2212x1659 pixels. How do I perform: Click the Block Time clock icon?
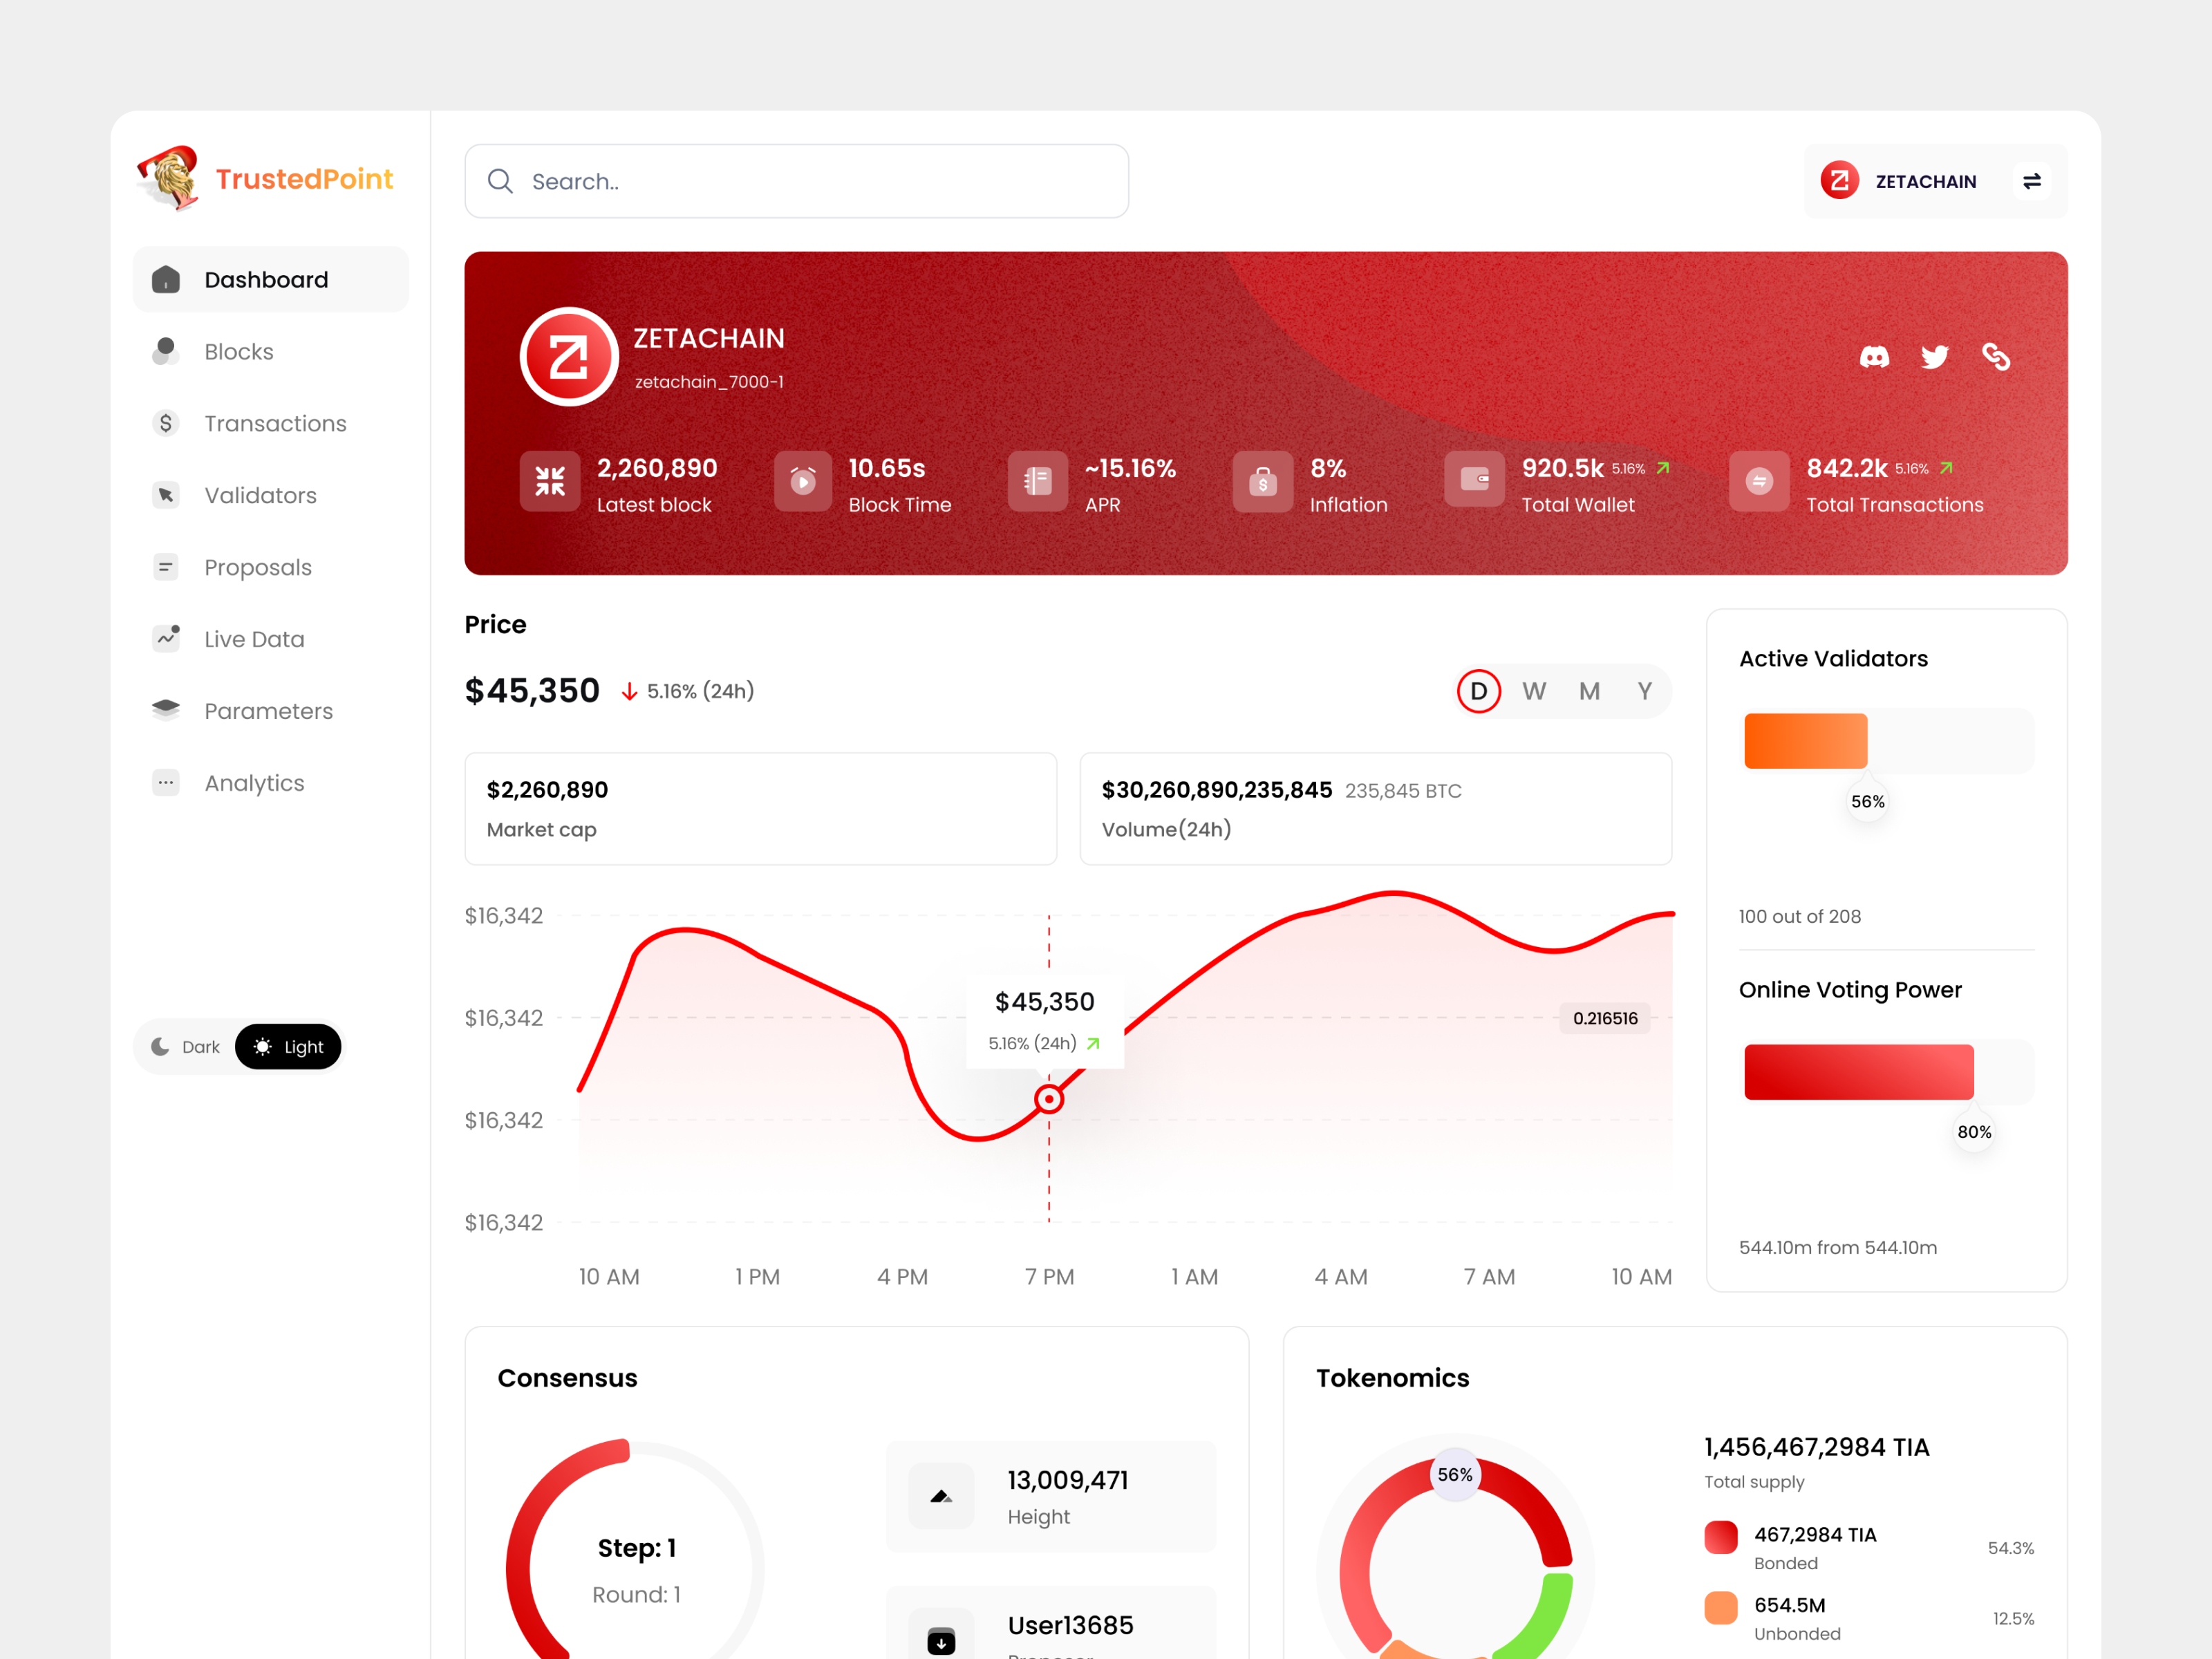pos(802,481)
